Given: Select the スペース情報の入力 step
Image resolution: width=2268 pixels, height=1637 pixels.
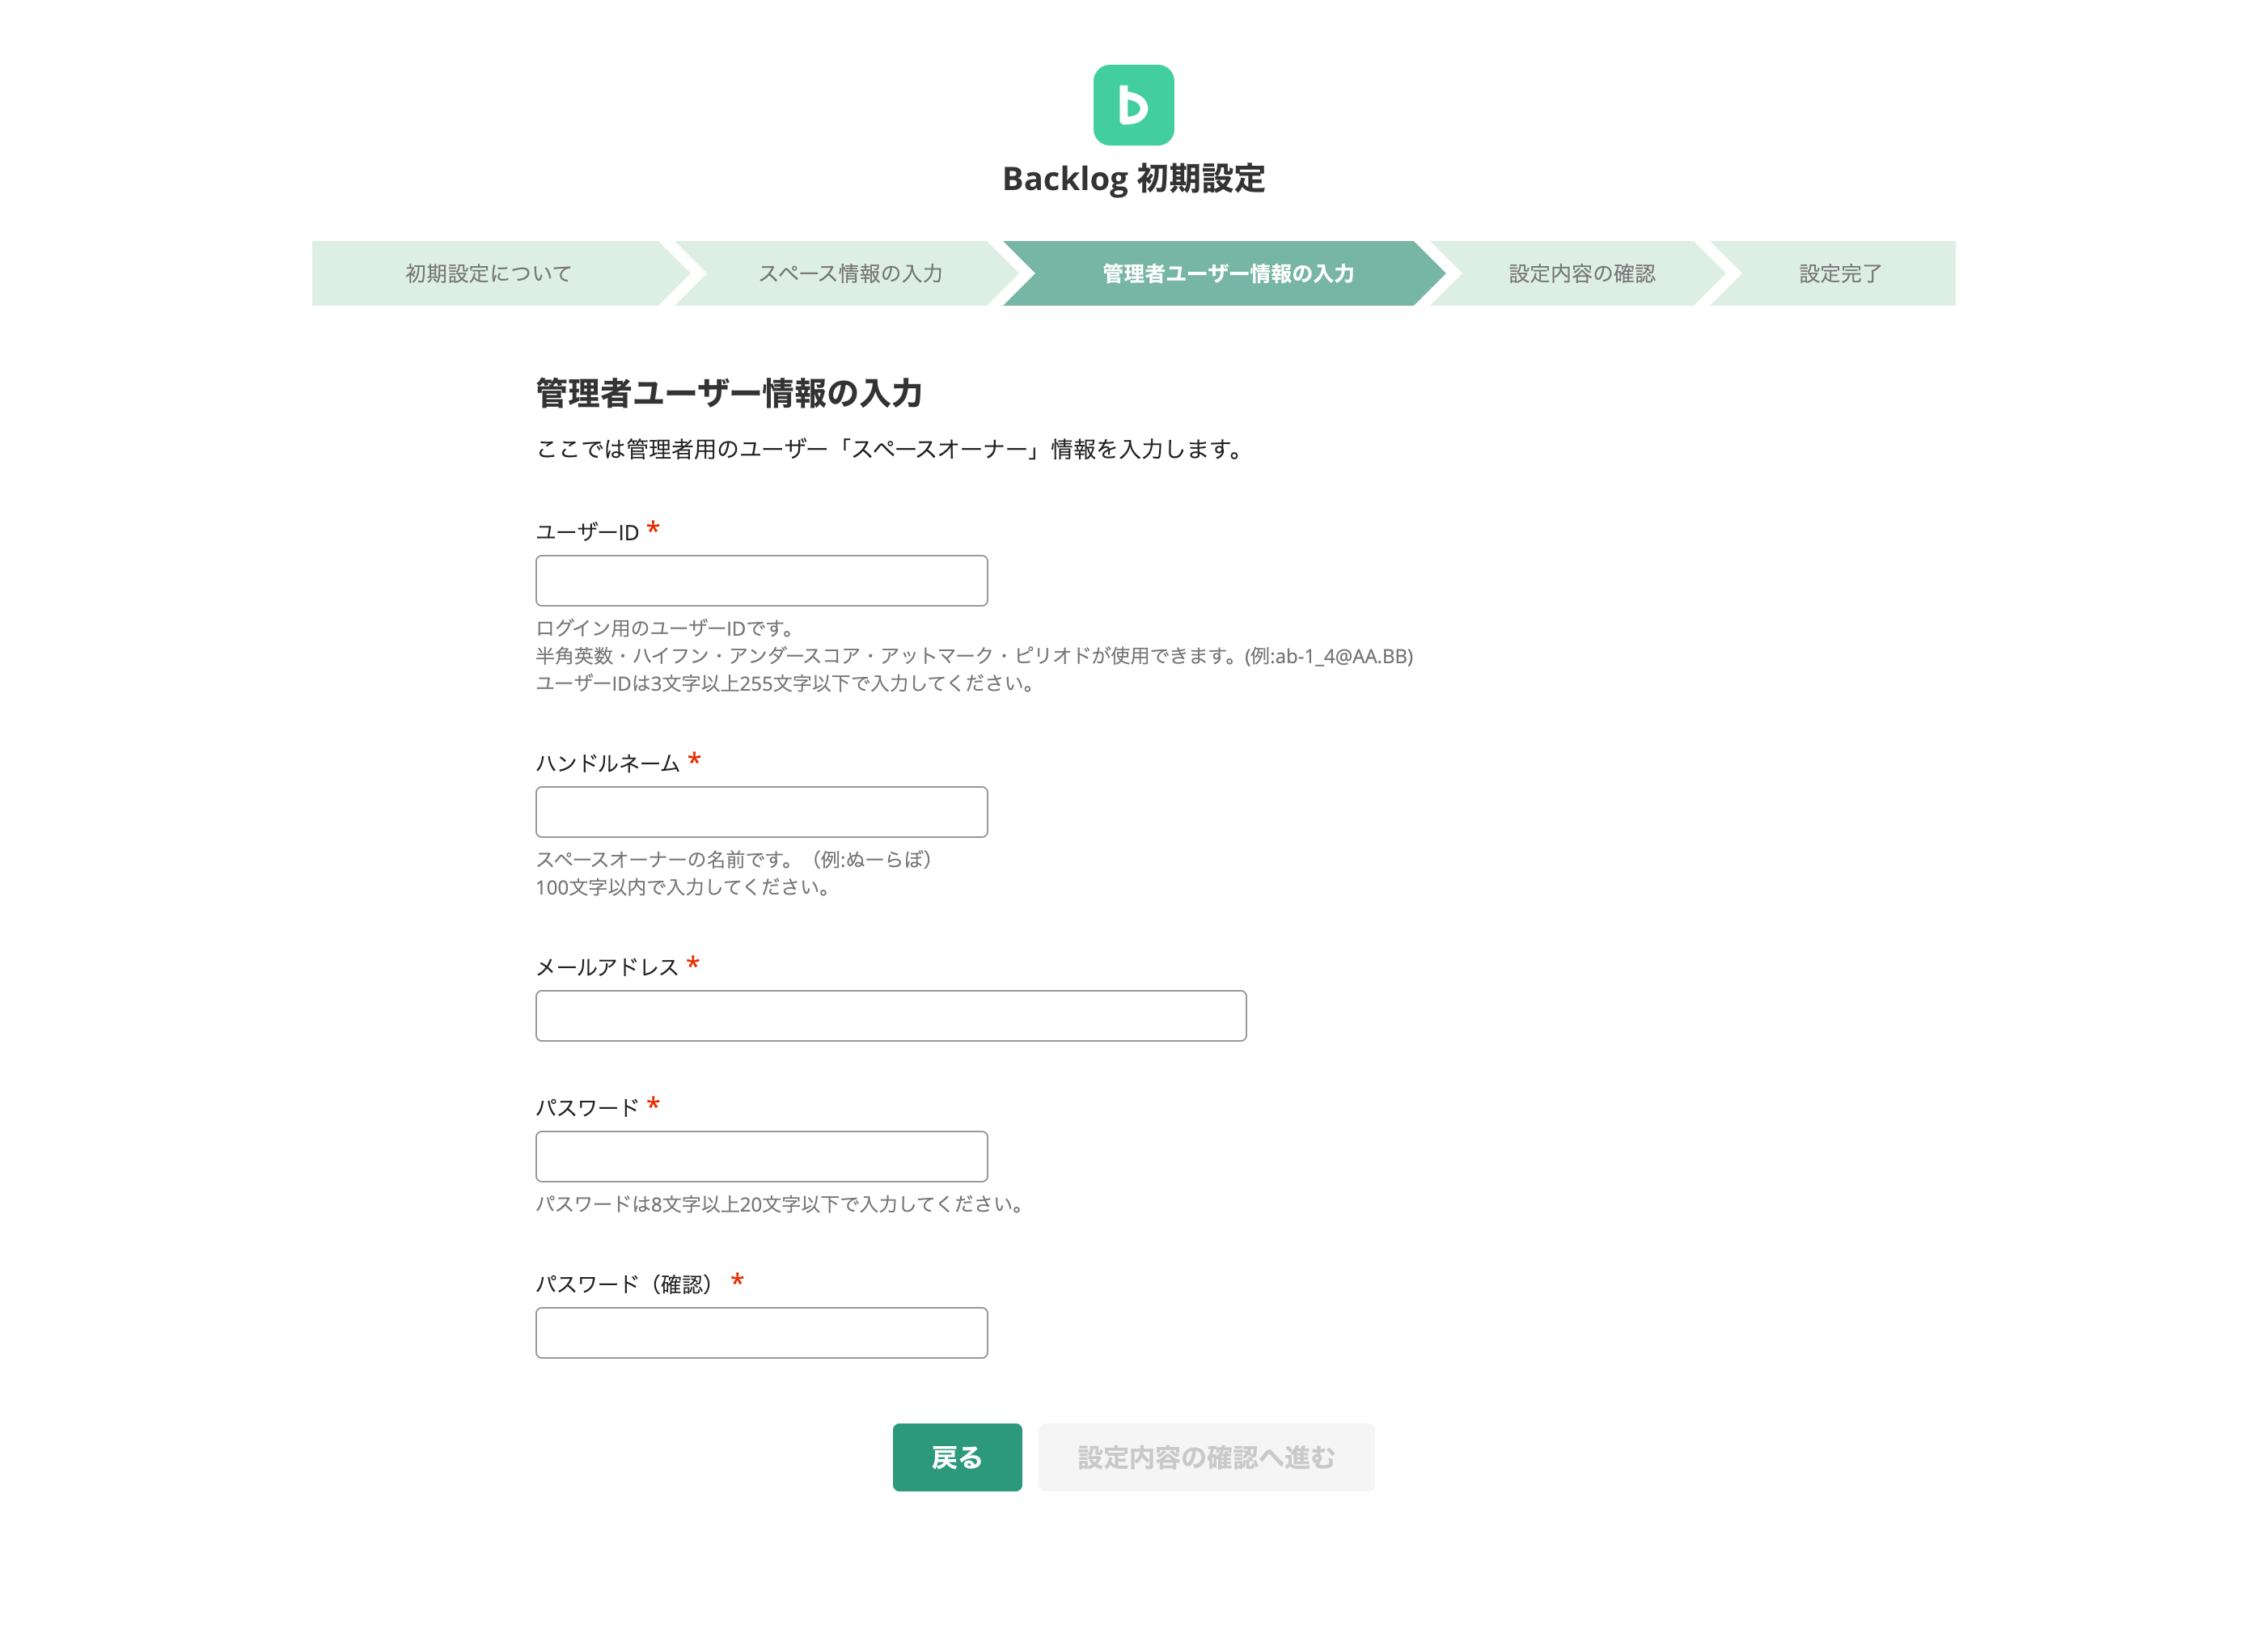Looking at the screenshot, I should pyautogui.click(x=851, y=273).
